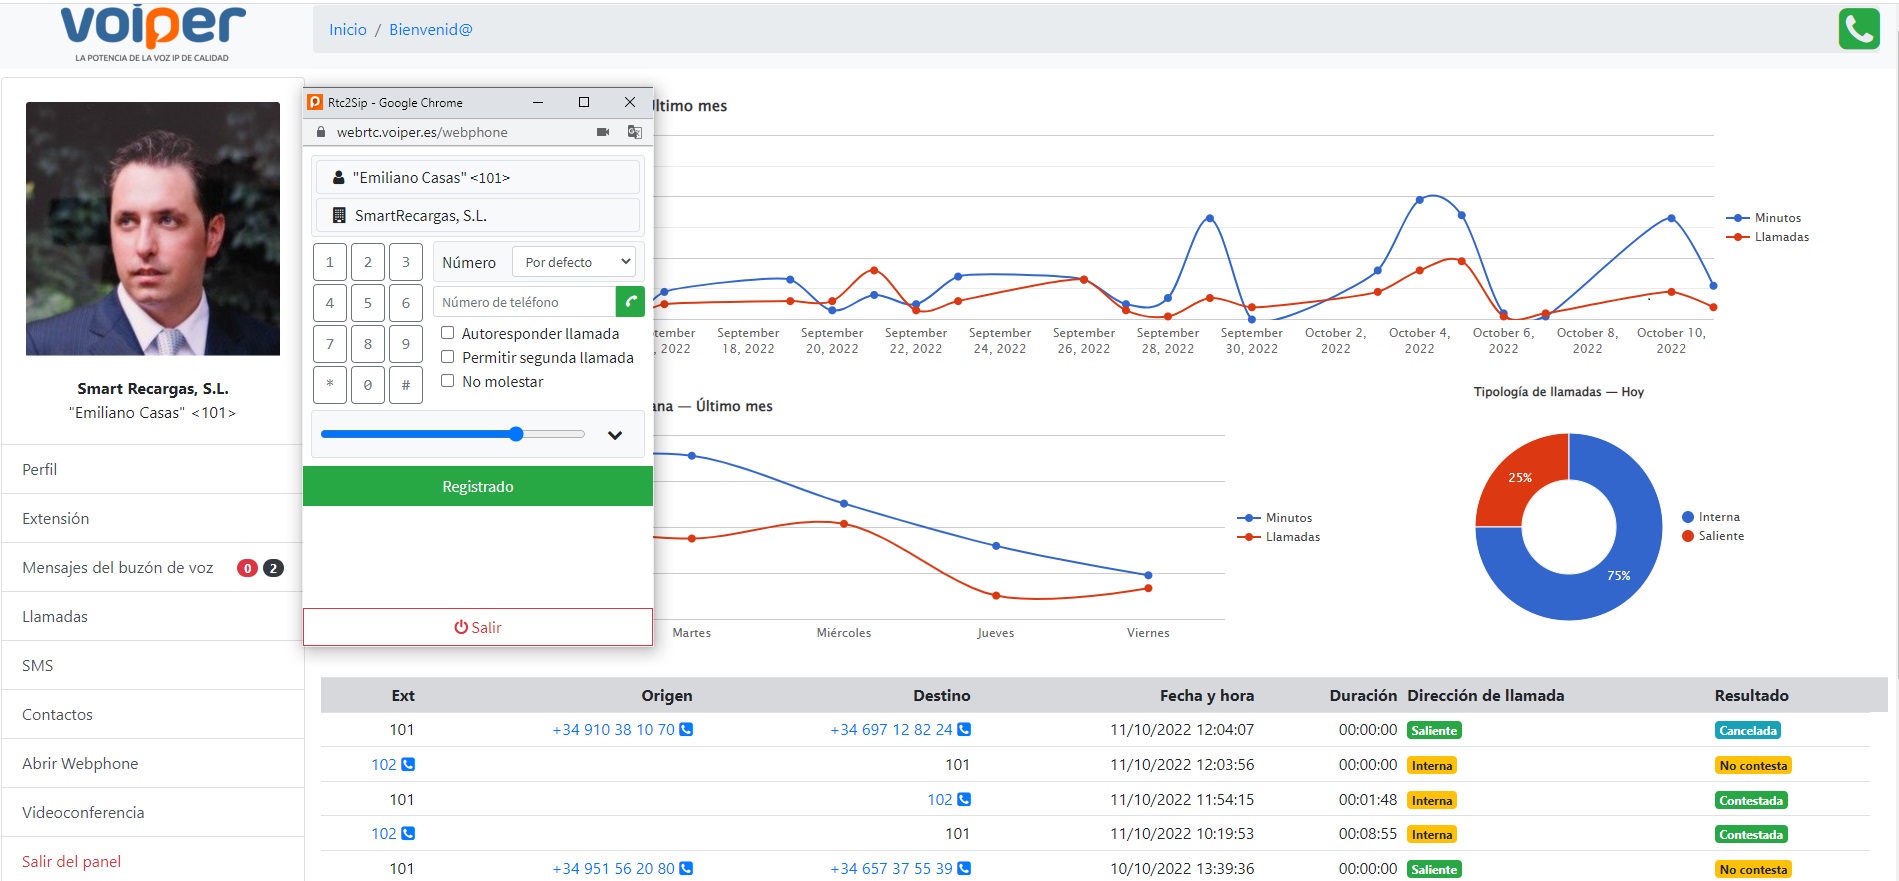This screenshot has height=881, width=1899.
Task: Click the green phone icon in header
Action: [x=1858, y=29]
